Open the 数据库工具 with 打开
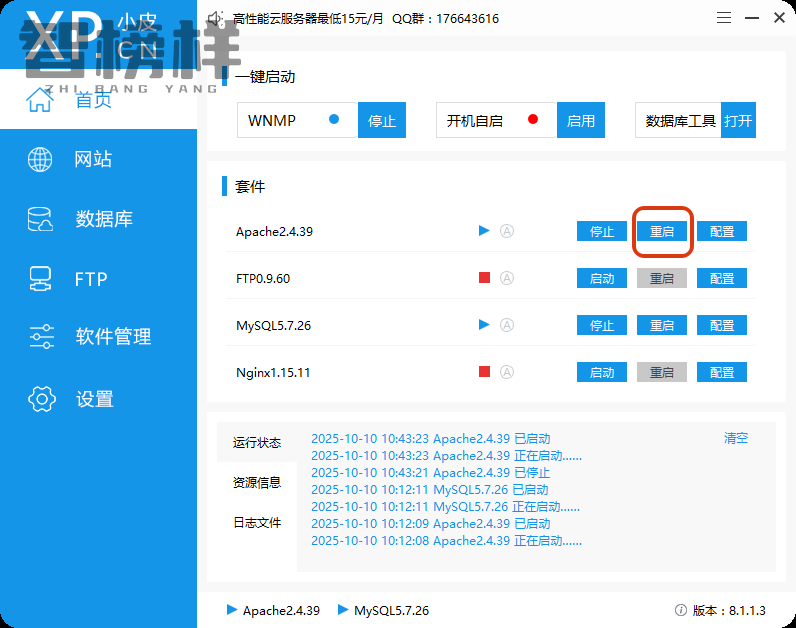Screen dimensions: 796x628 pyautogui.click(x=738, y=120)
